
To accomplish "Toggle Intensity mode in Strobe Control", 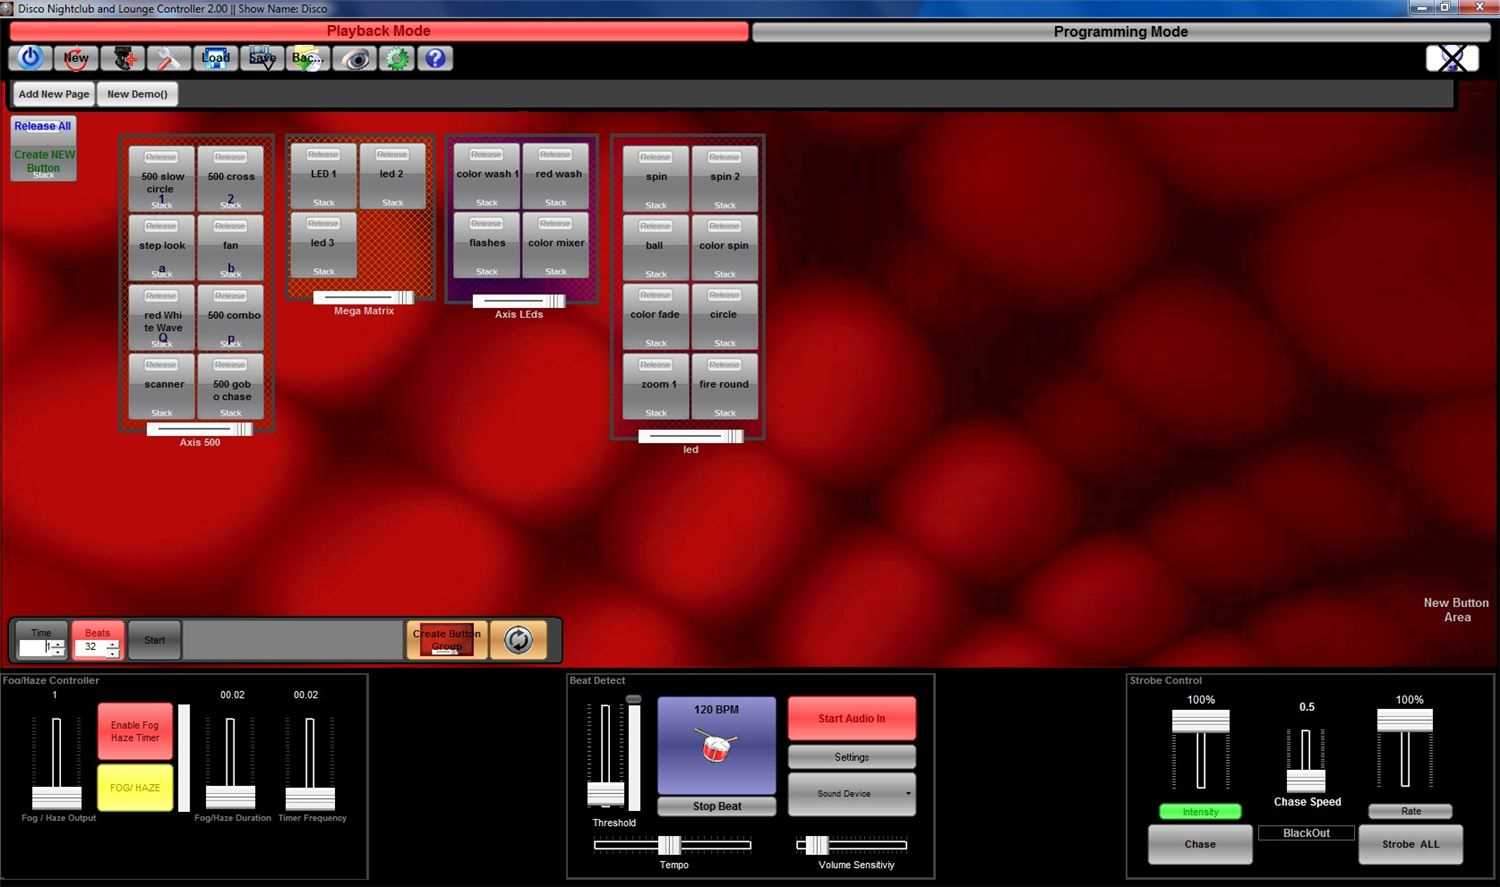I will [1199, 811].
